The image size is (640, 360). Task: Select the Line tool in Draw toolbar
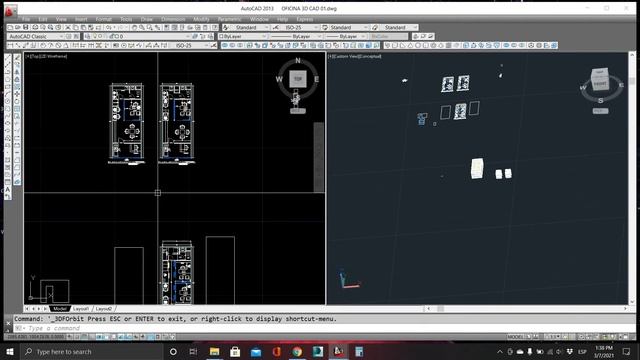pyautogui.click(x=8, y=58)
